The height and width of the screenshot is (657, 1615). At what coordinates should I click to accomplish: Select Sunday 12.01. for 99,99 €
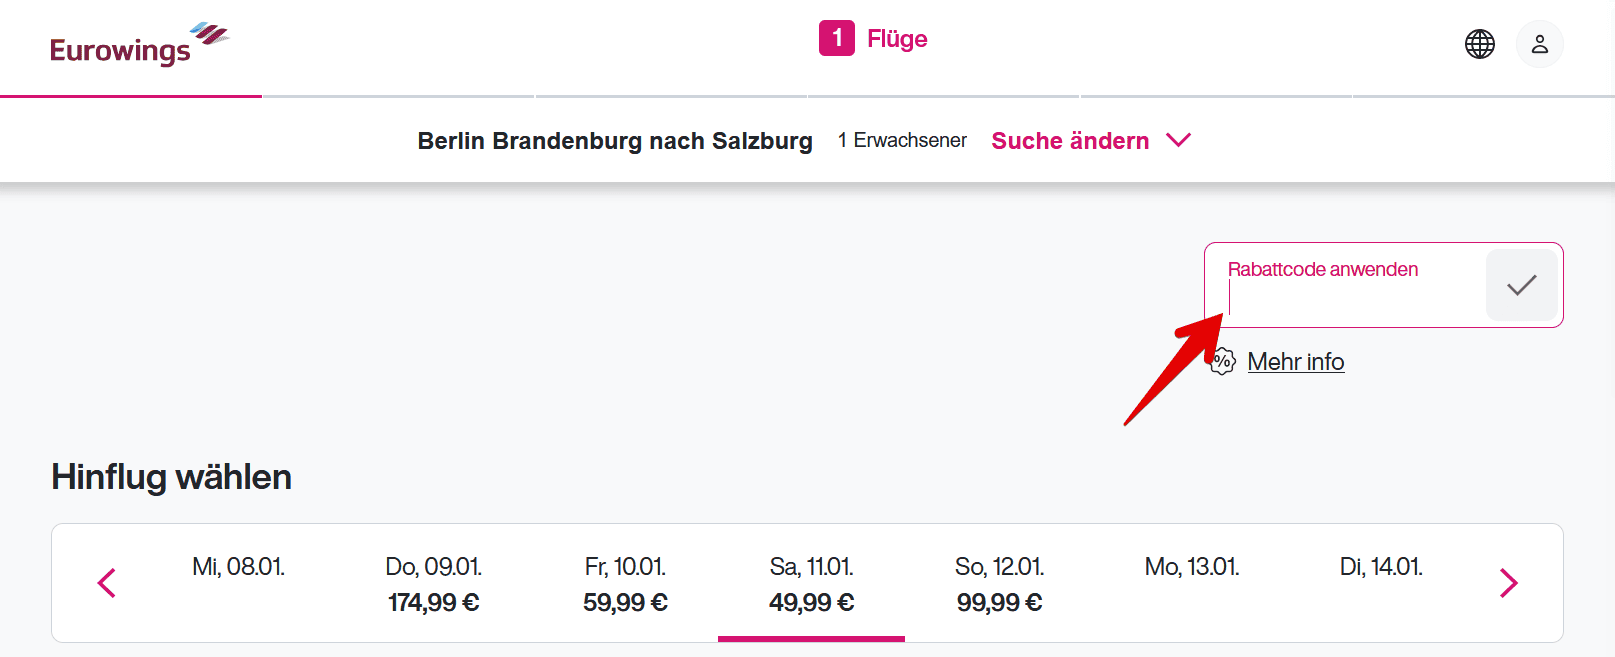pyautogui.click(x=999, y=584)
